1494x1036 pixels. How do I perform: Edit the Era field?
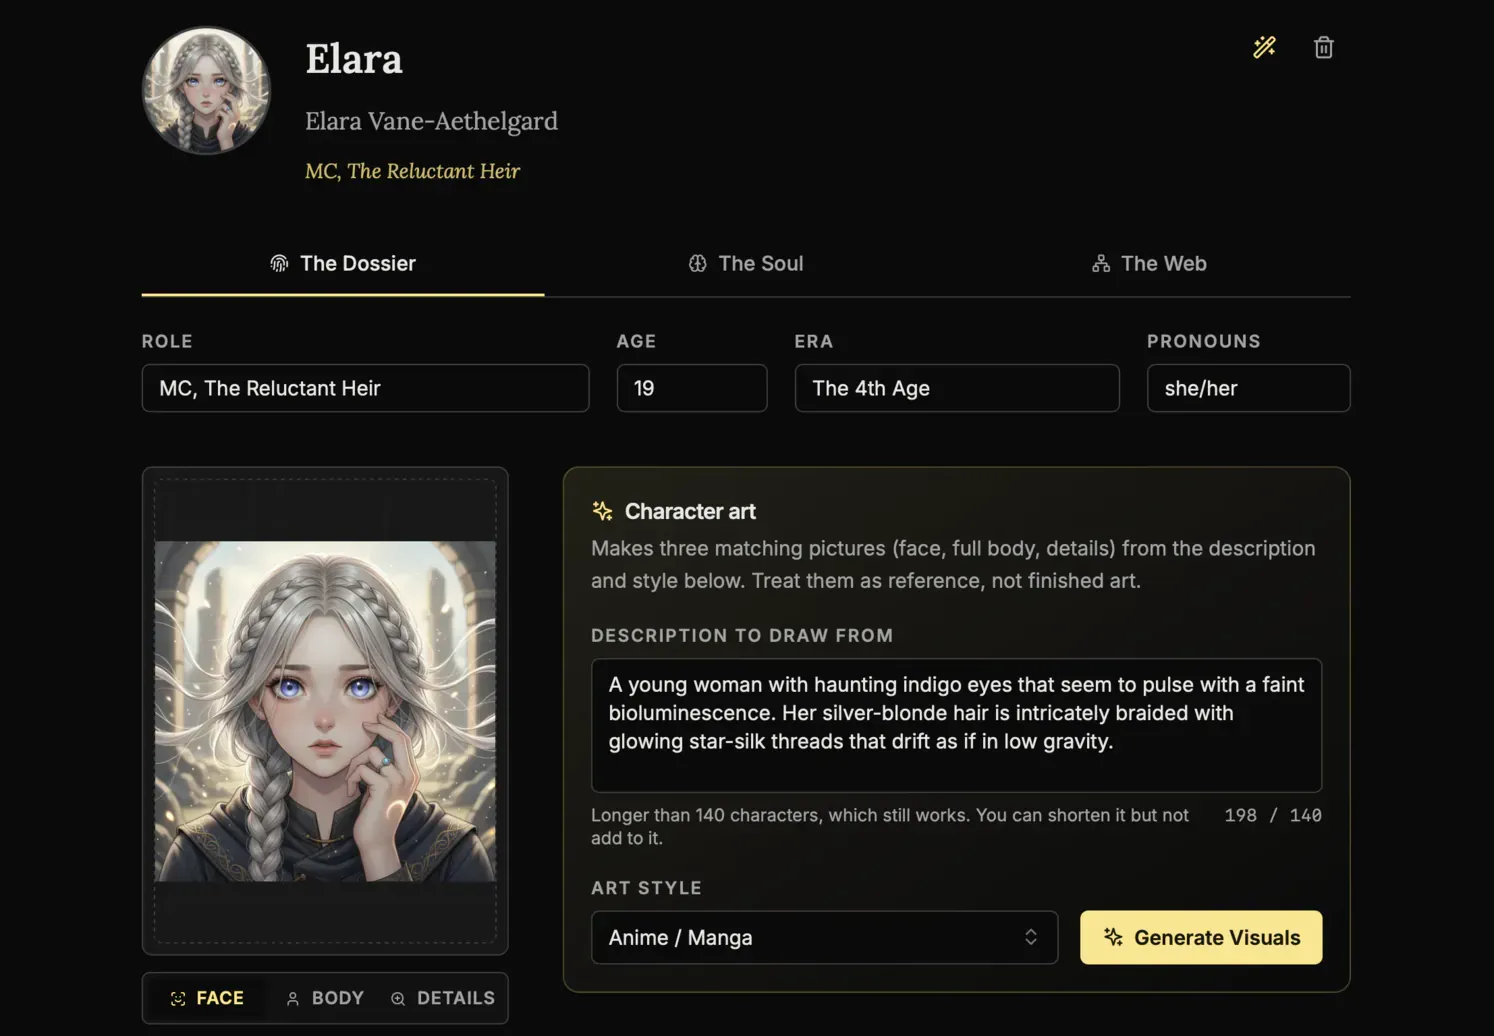click(957, 388)
